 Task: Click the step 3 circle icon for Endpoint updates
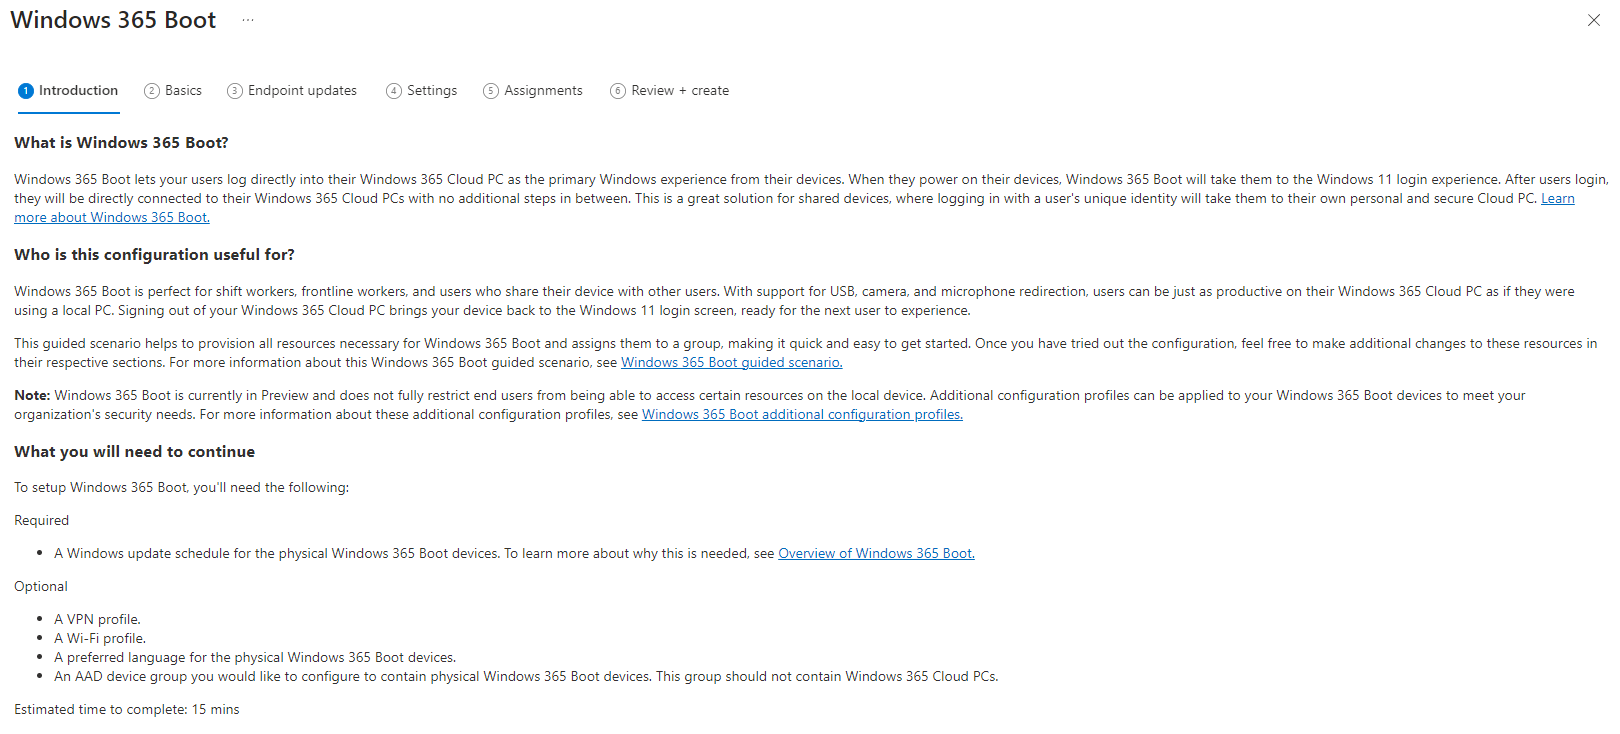[235, 91]
